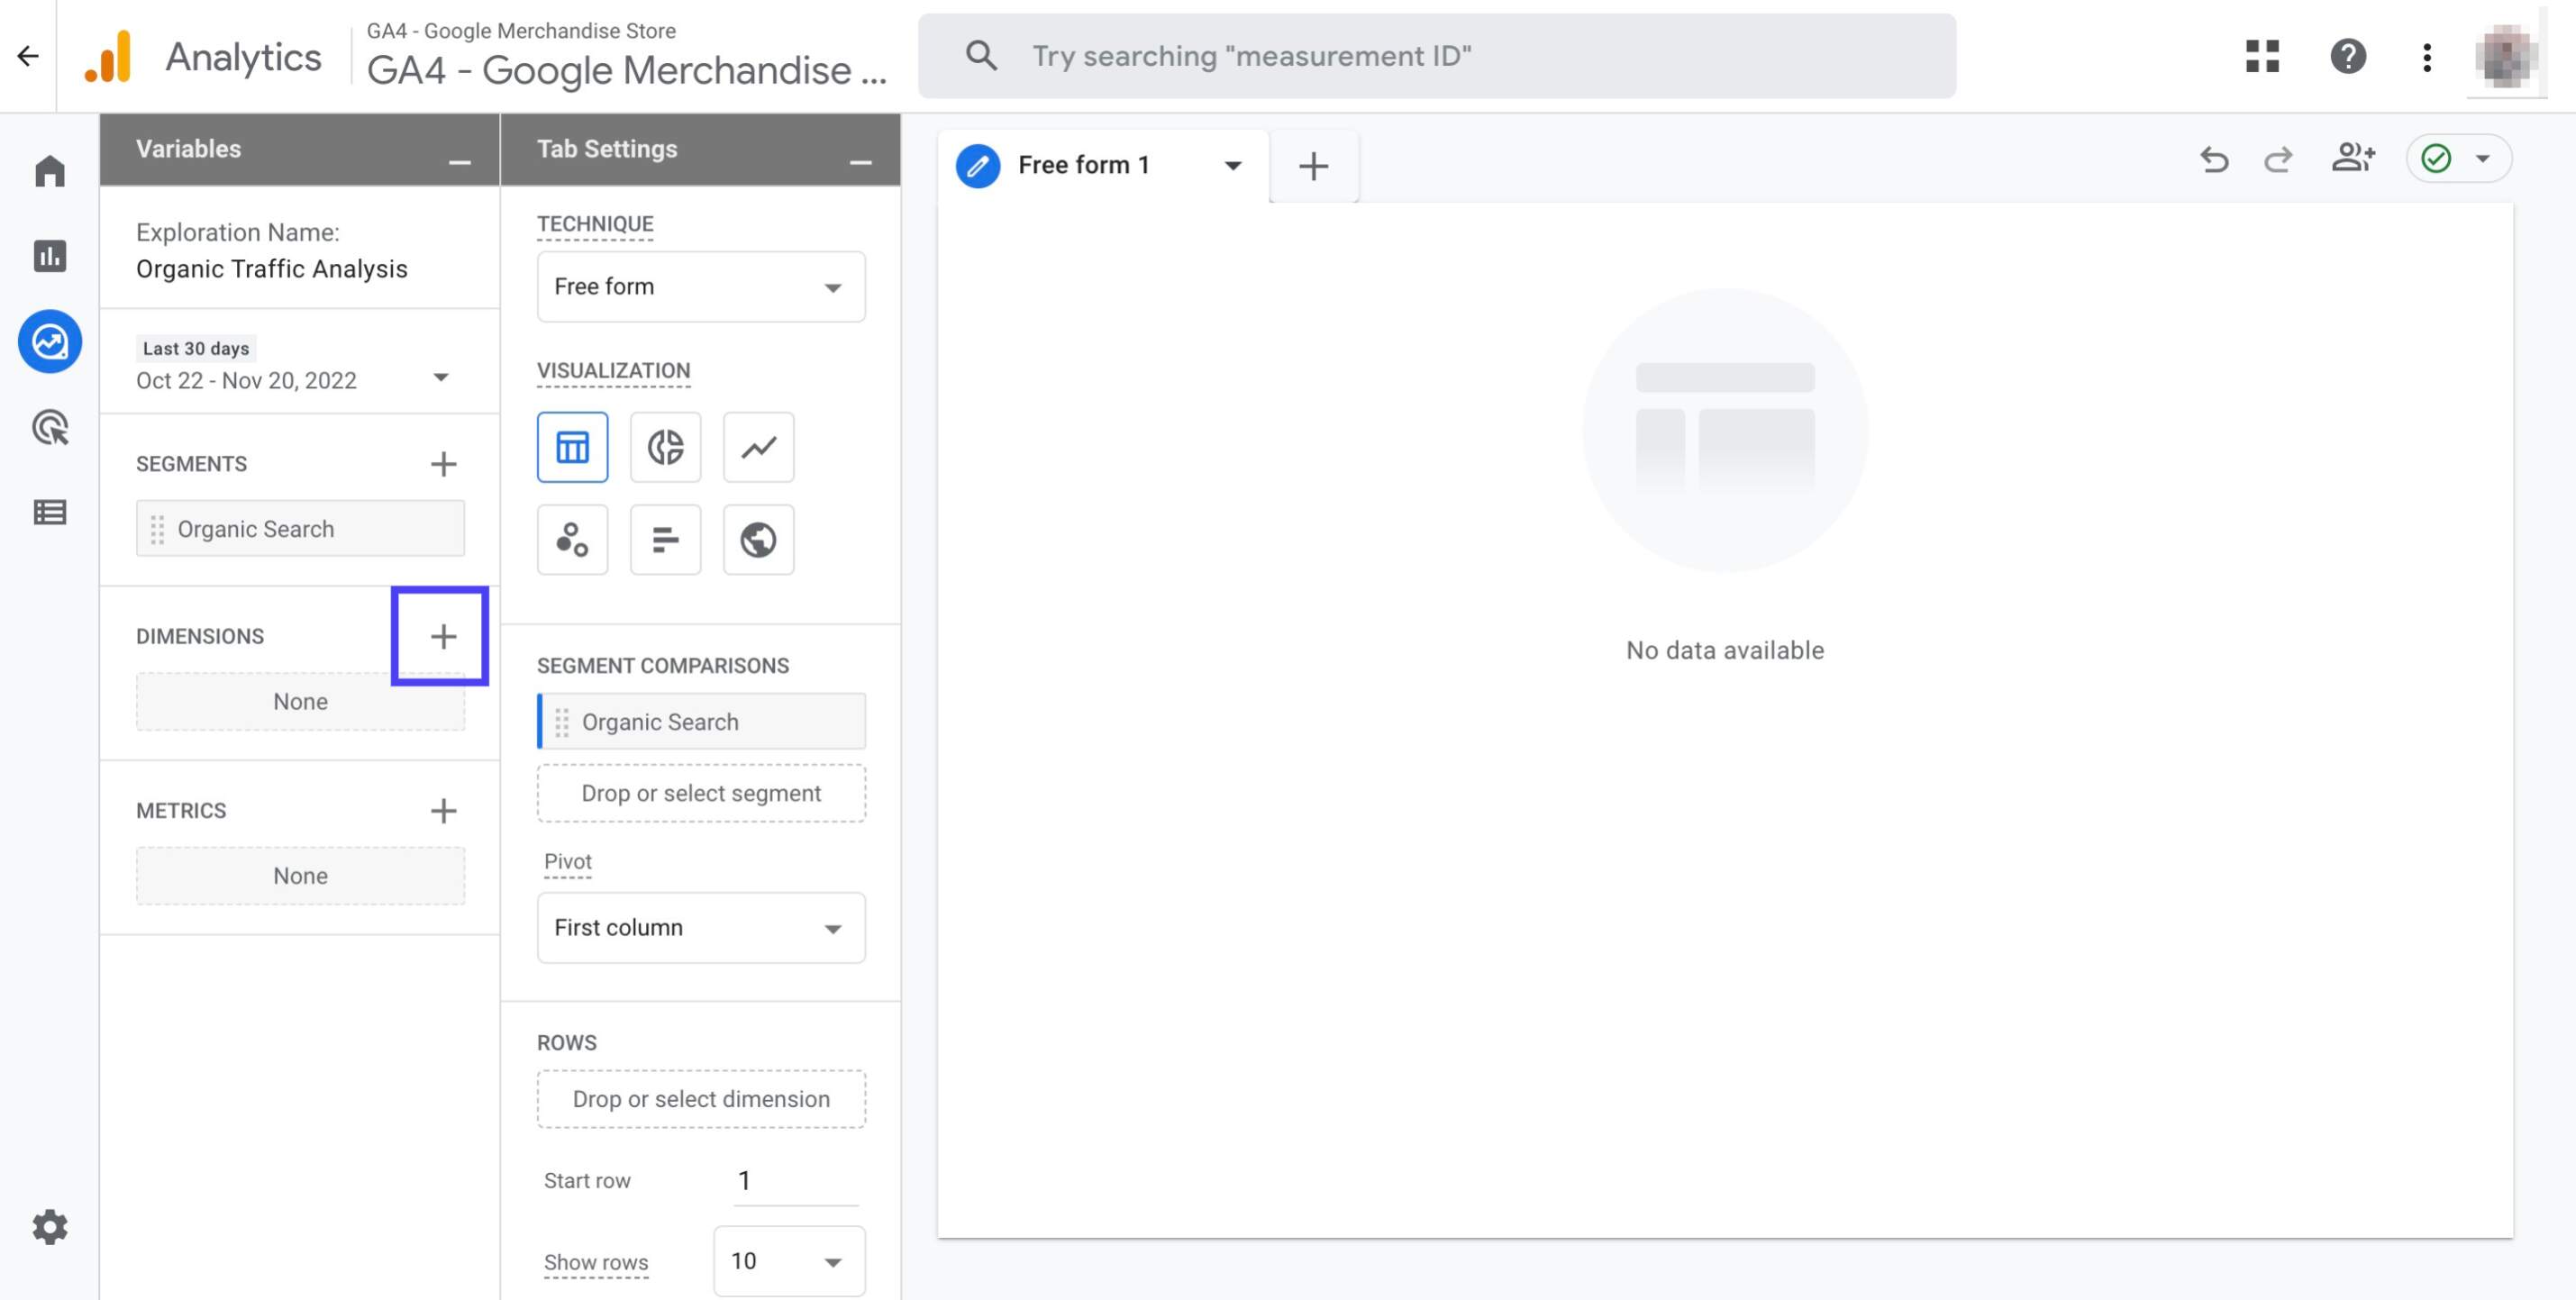The image size is (2576, 1300).
Task: Expand the Show rows dropdown
Action: [787, 1260]
